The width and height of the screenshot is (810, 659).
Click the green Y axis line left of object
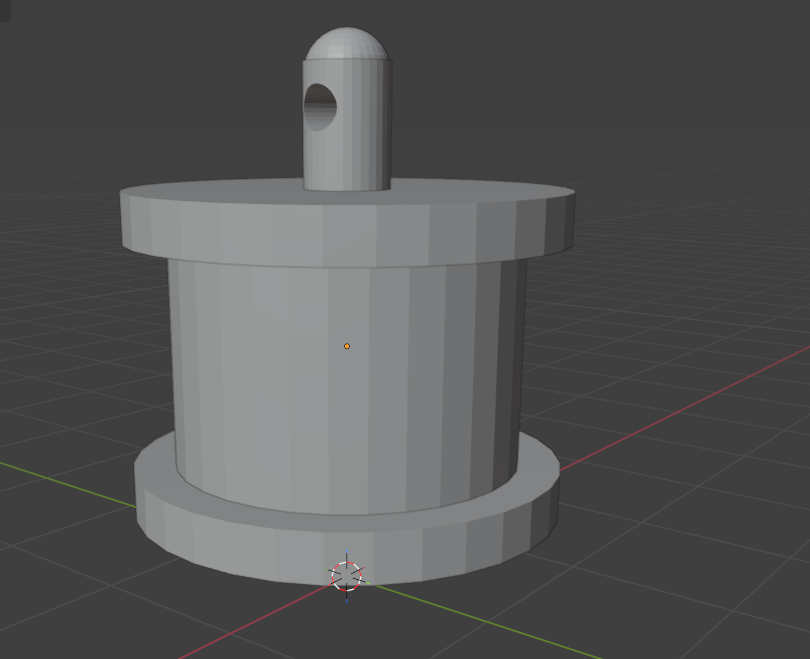click(x=67, y=483)
